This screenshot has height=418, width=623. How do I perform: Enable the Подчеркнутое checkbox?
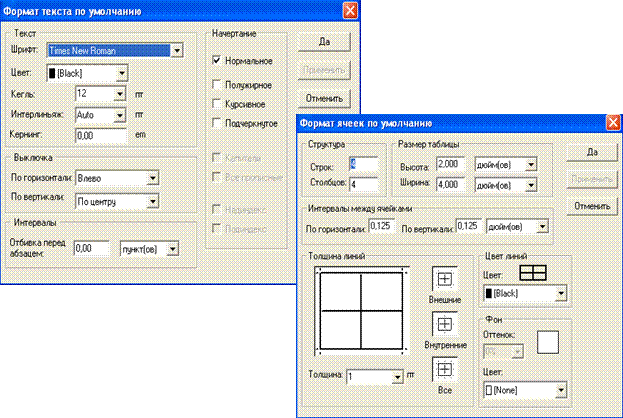217,122
